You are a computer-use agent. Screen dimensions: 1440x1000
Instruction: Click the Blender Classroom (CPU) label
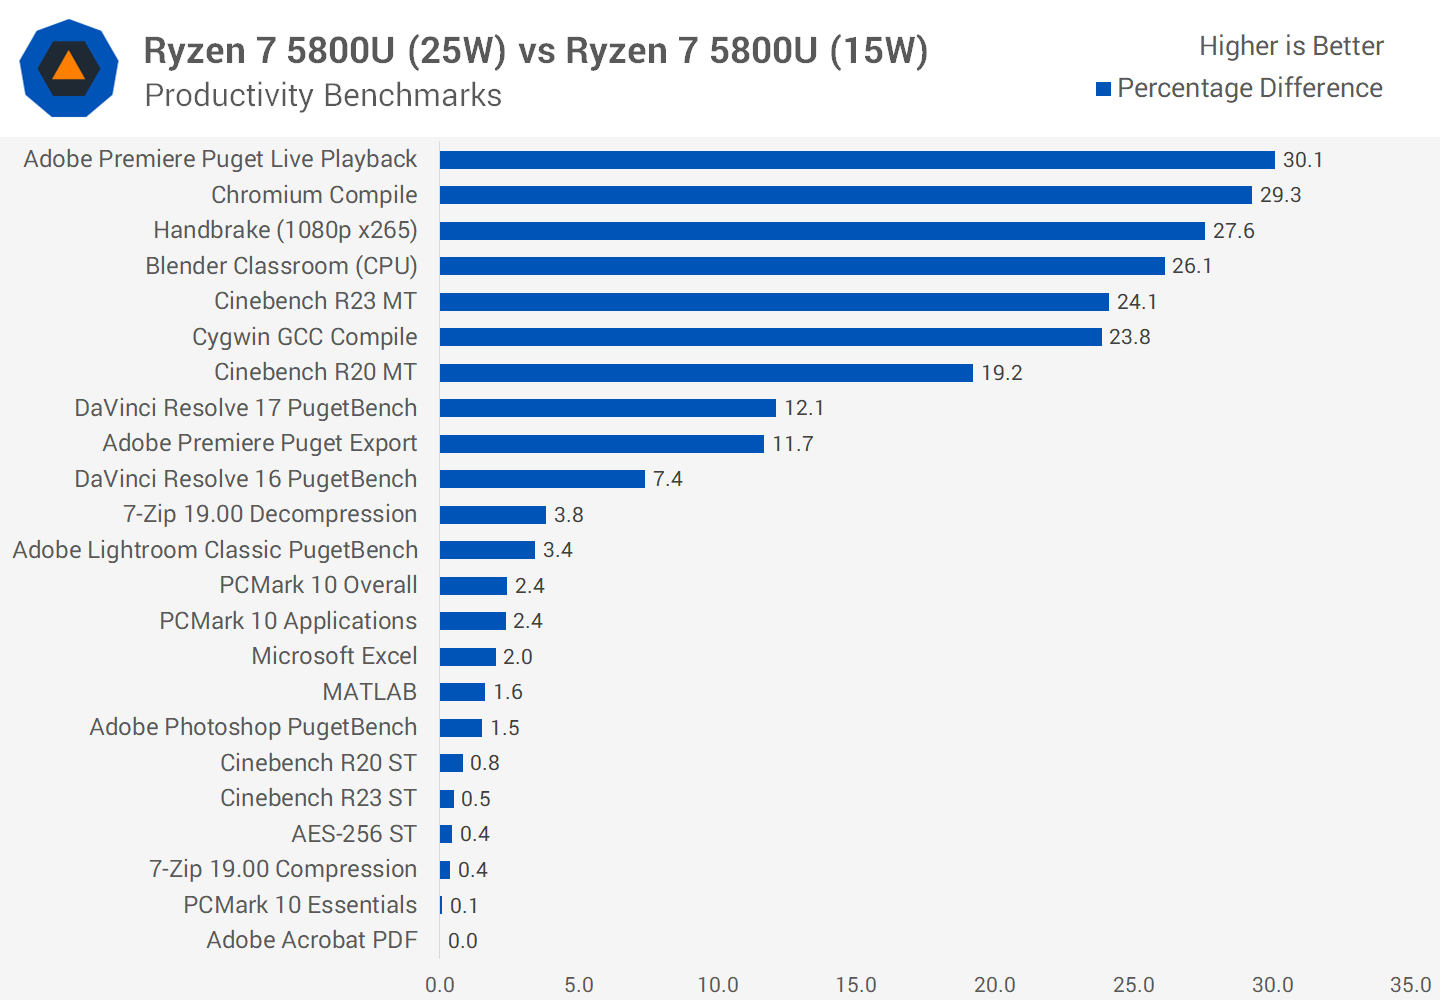pos(281,266)
